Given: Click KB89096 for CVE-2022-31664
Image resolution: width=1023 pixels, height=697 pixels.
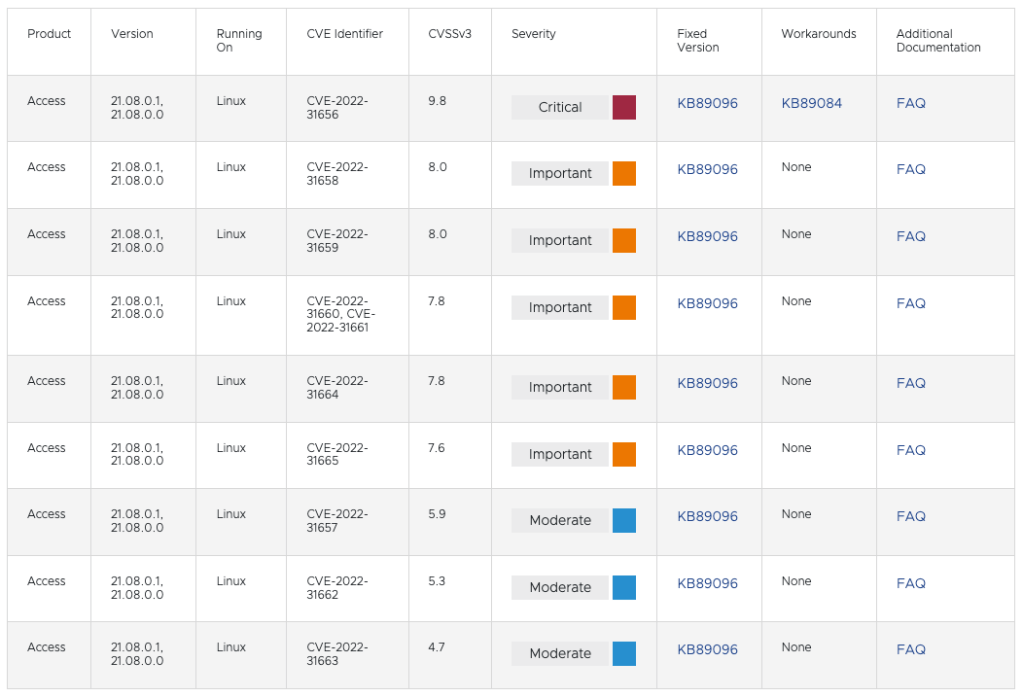Looking at the screenshot, I should click(707, 383).
